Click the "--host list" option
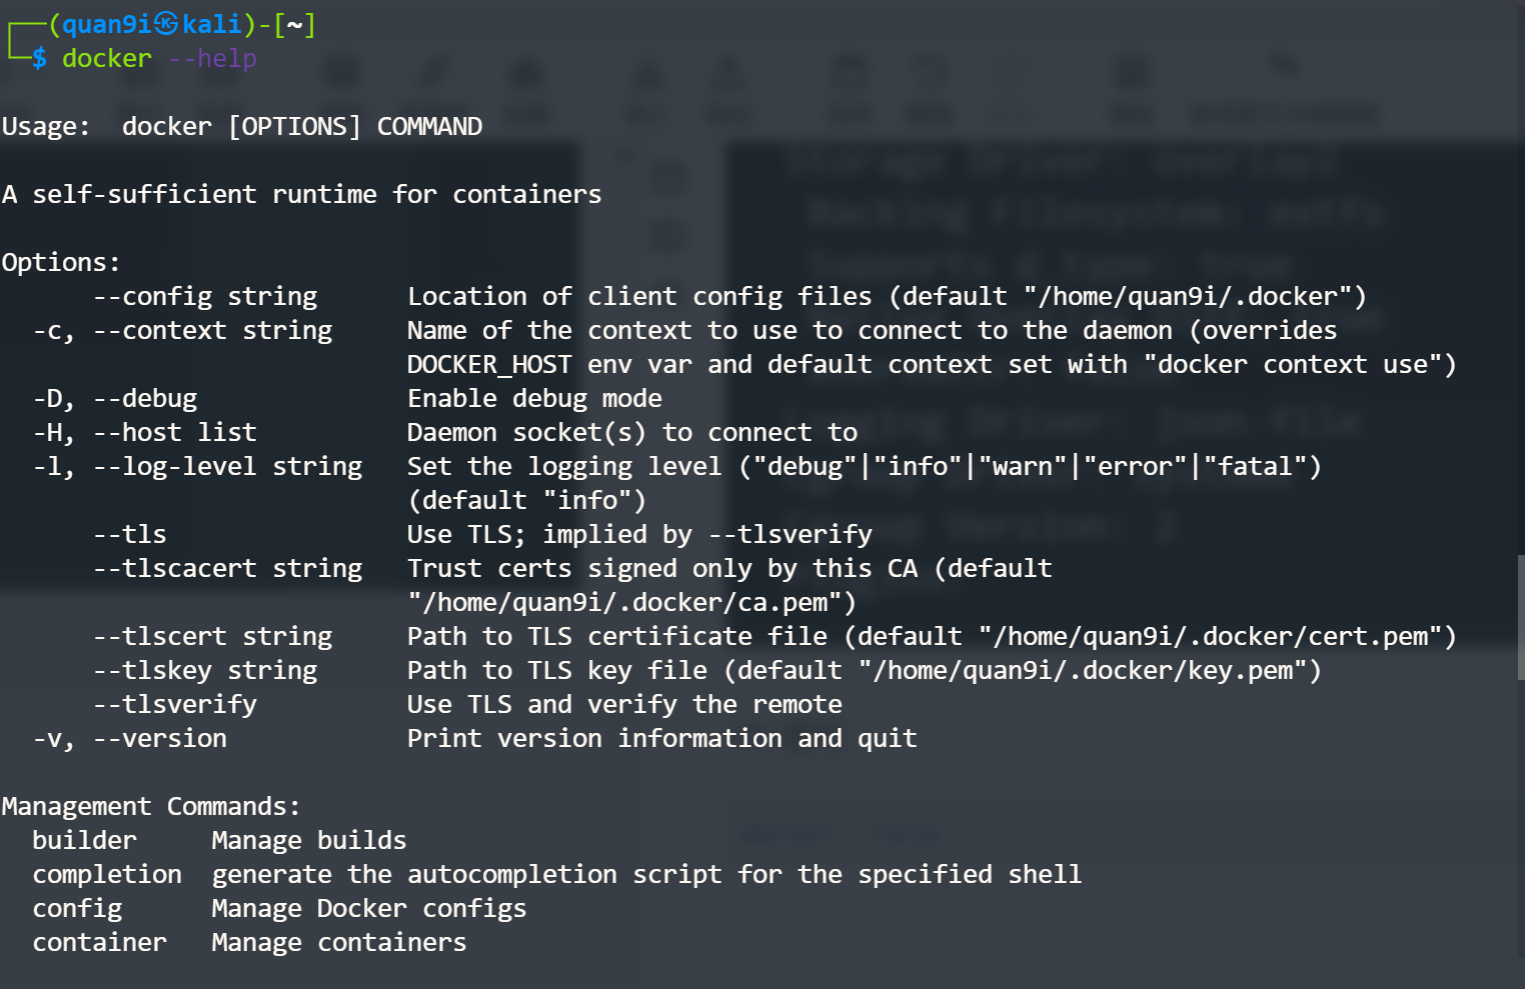Image resolution: width=1525 pixels, height=989 pixels. point(175,433)
